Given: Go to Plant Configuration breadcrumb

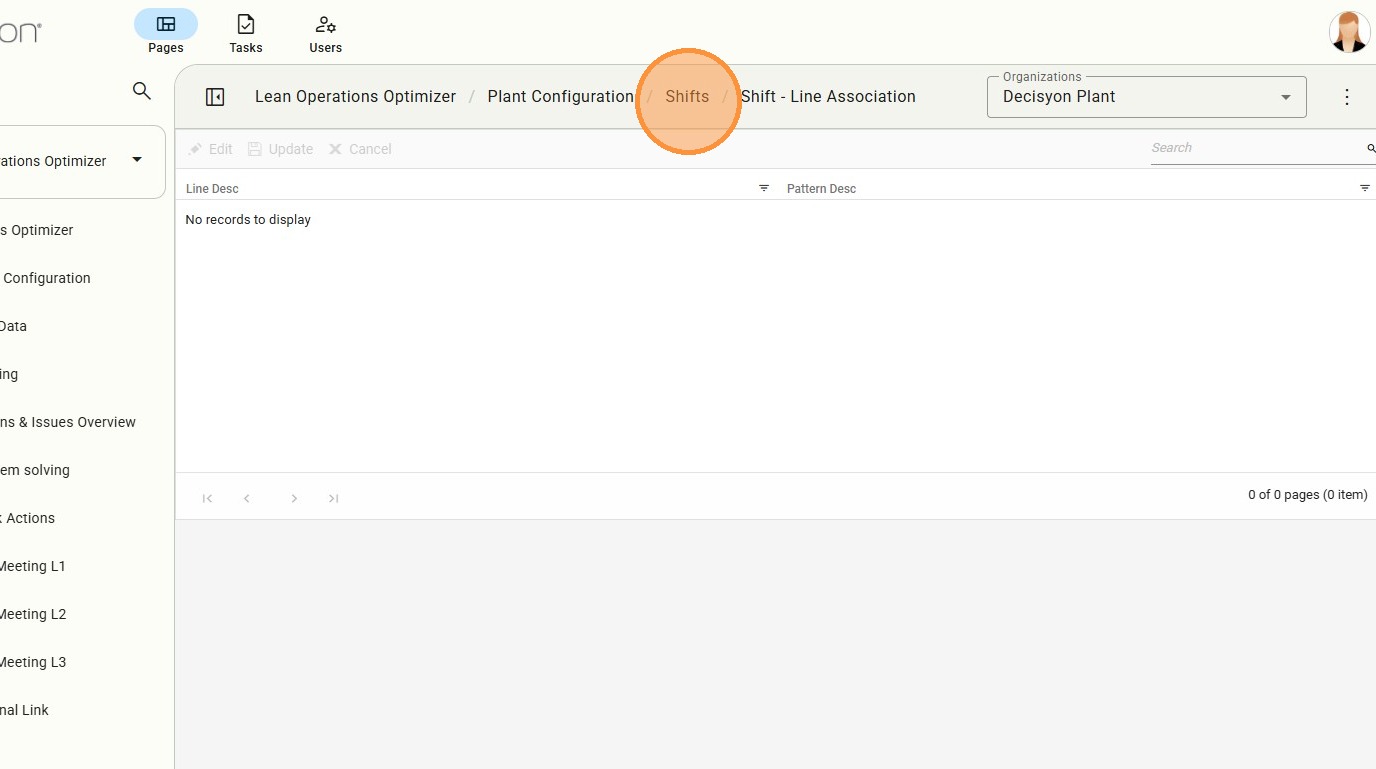Looking at the screenshot, I should coord(560,97).
